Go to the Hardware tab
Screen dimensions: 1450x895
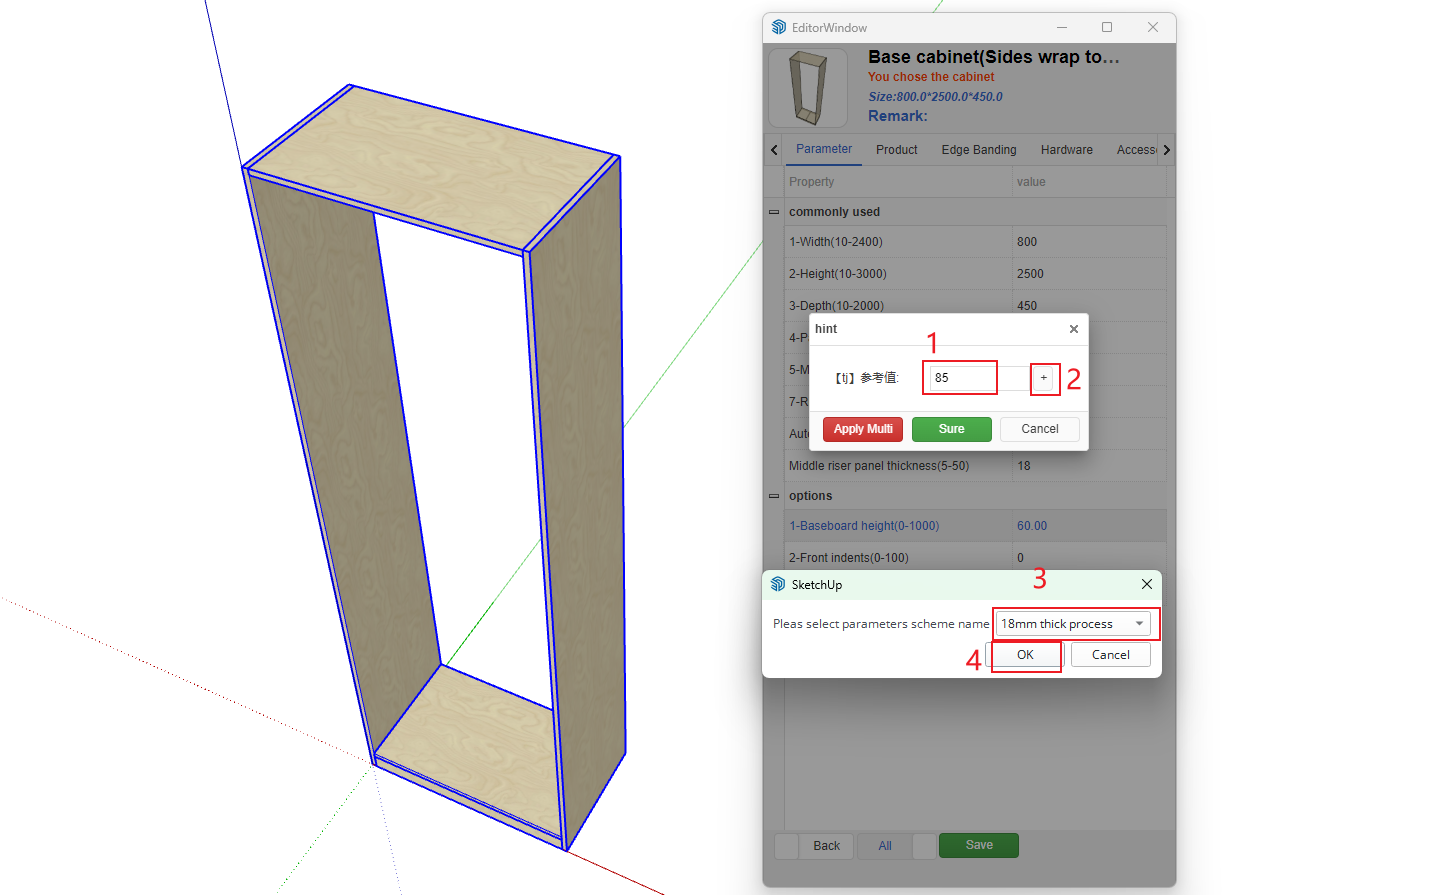[x=1066, y=150]
